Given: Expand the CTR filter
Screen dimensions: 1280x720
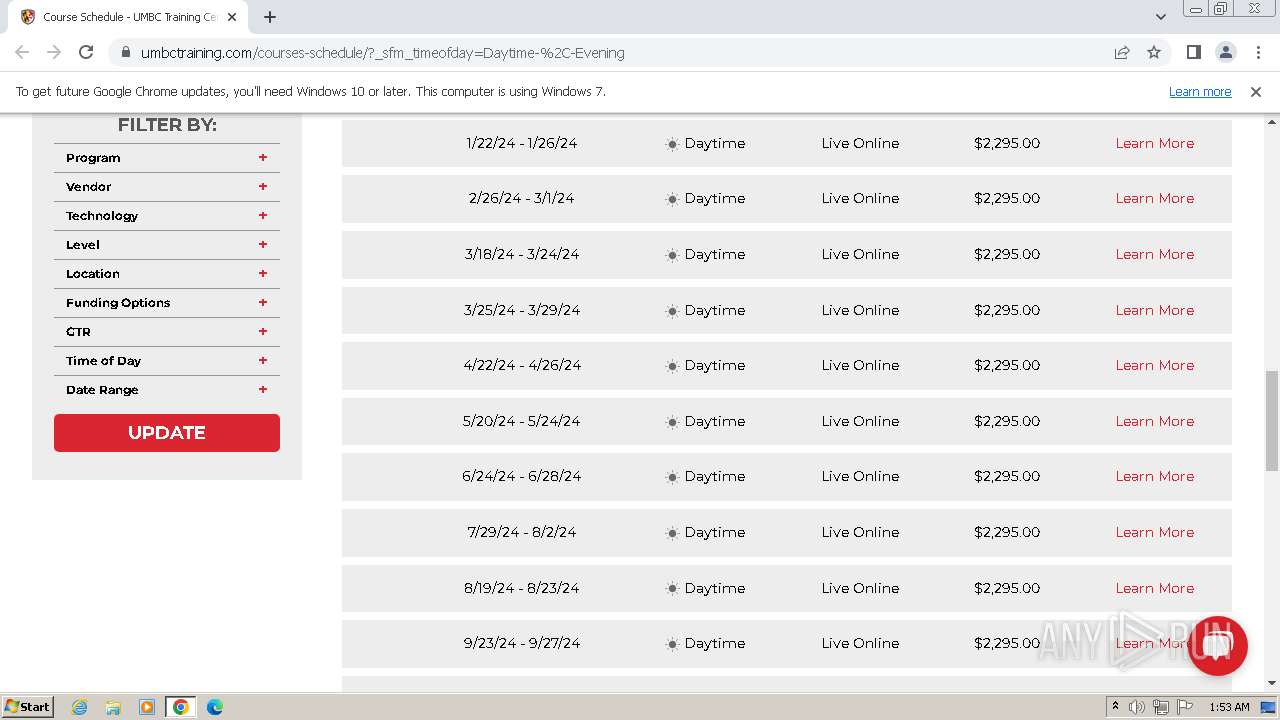Looking at the screenshot, I should [x=167, y=332].
